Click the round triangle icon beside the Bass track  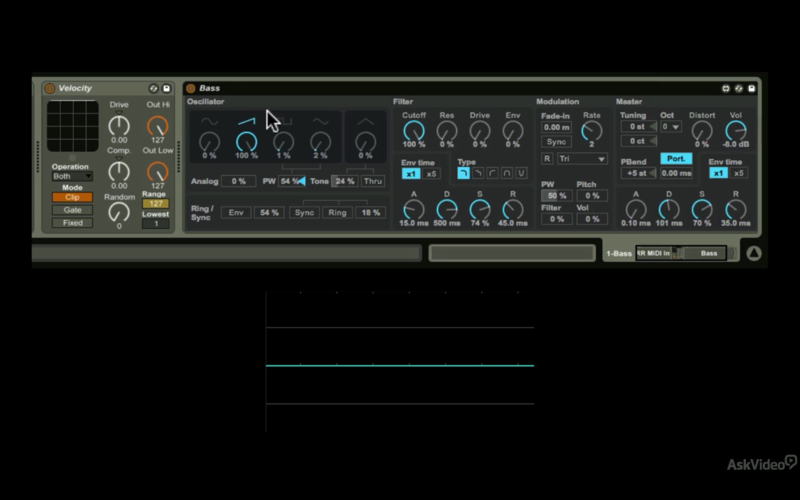[754, 253]
